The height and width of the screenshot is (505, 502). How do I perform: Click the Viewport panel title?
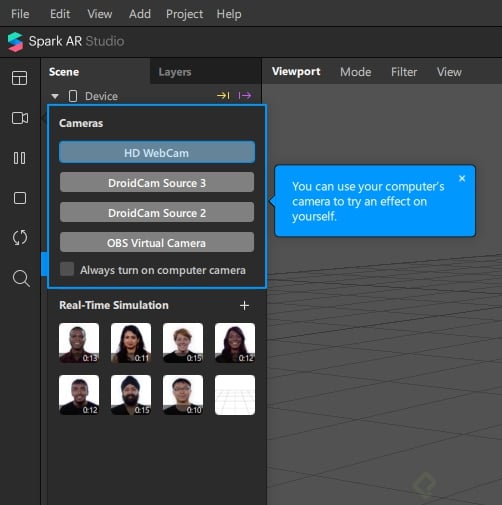point(296,71)
